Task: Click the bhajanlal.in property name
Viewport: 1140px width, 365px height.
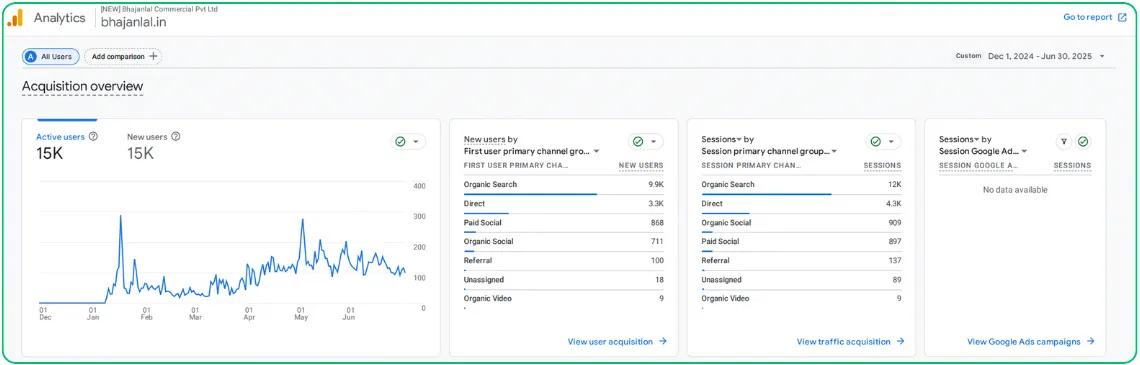Action: tap(135, 23)
